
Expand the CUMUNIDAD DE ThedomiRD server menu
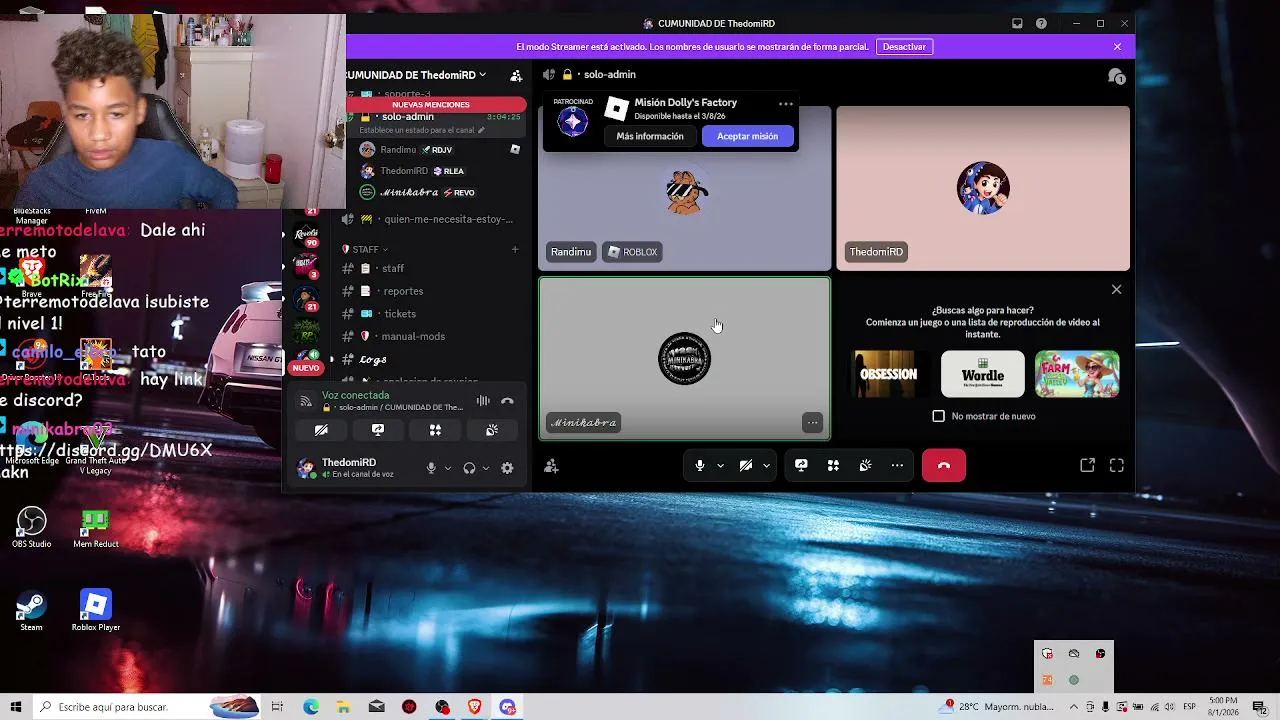tap(416, 75)
